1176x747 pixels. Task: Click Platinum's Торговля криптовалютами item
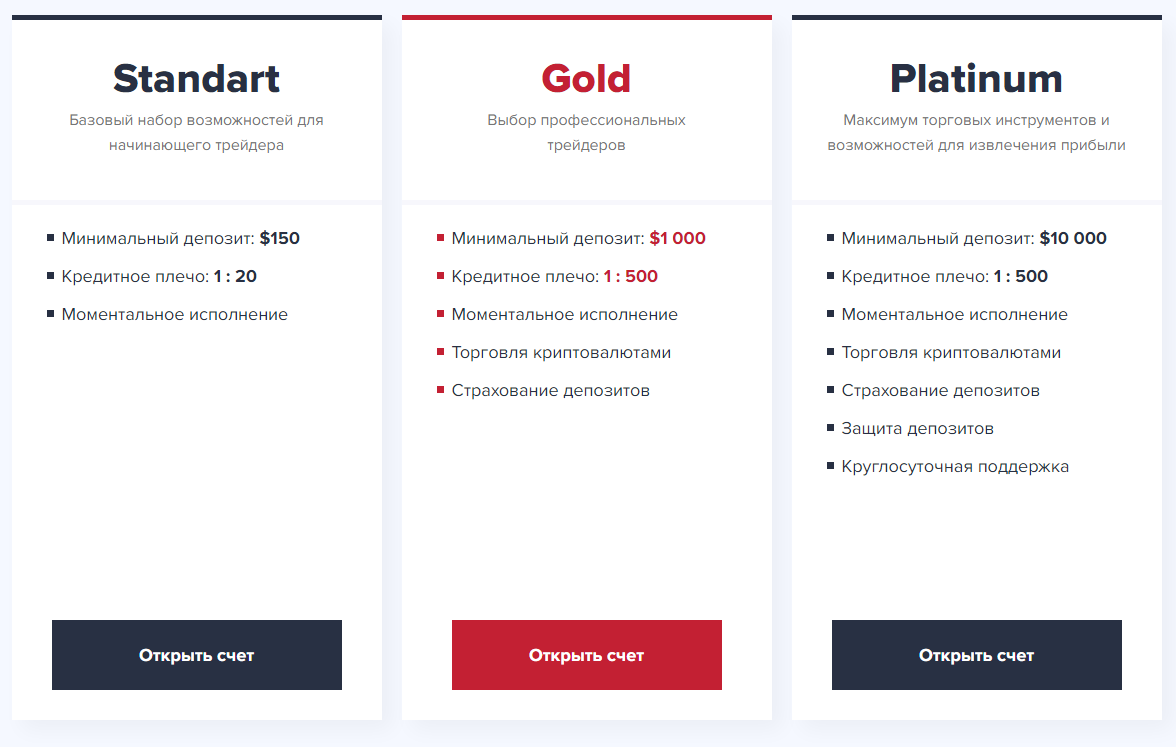[951, 352]
